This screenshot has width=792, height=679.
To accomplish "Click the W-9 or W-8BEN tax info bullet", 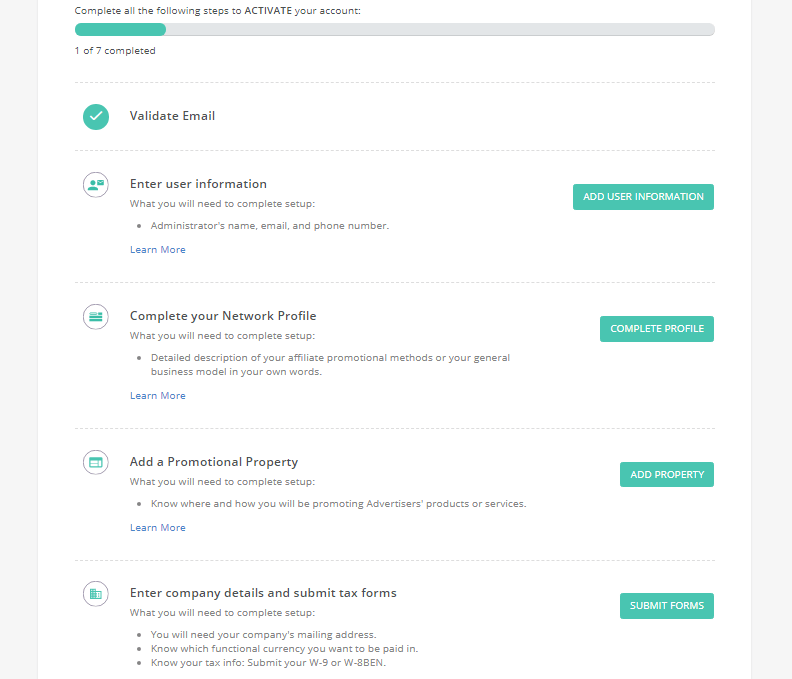I will click(x=268, y=662).
